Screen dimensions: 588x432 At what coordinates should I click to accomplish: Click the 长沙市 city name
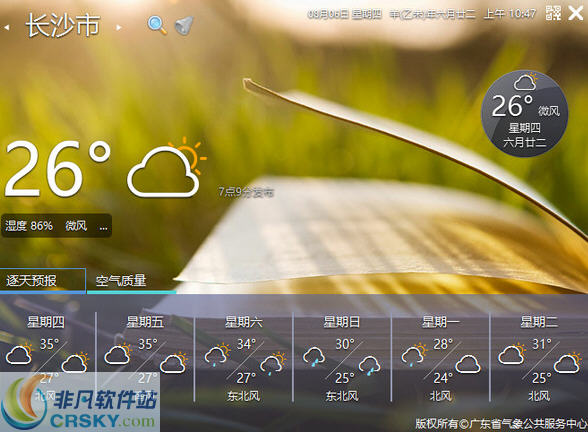tap(63, 26)
